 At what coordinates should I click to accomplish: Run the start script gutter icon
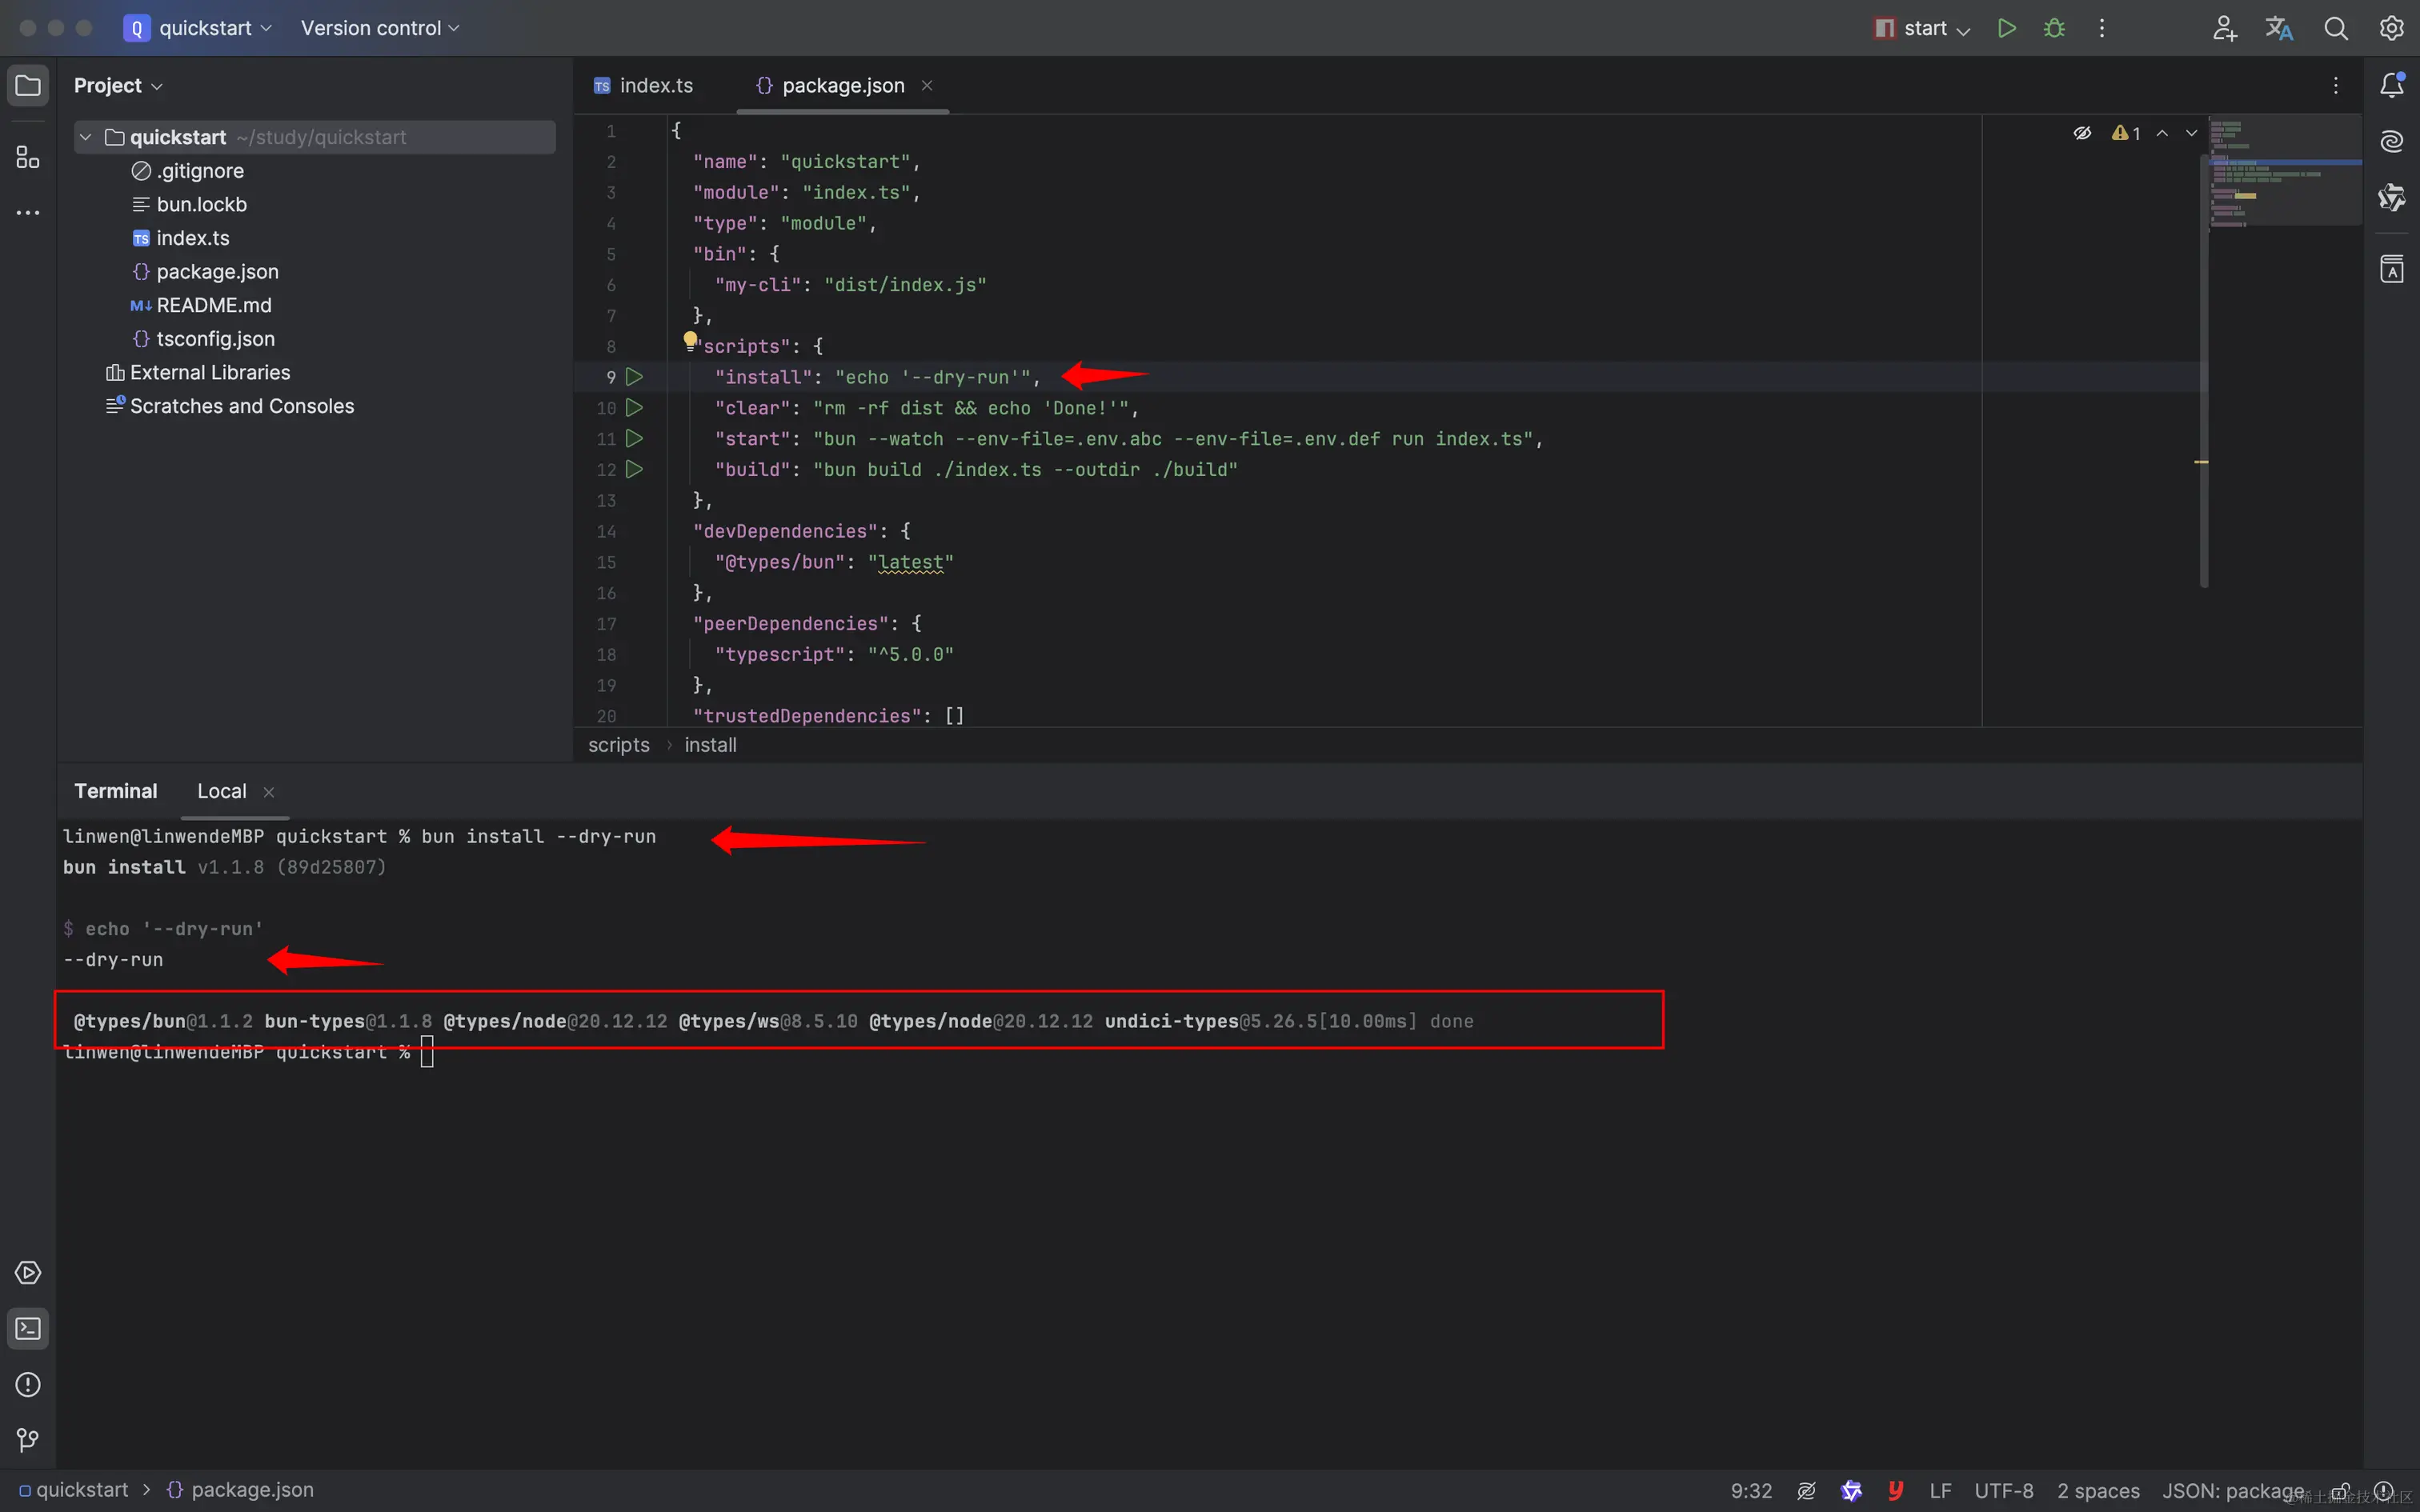pyautogui.click(x=634, y=438)
